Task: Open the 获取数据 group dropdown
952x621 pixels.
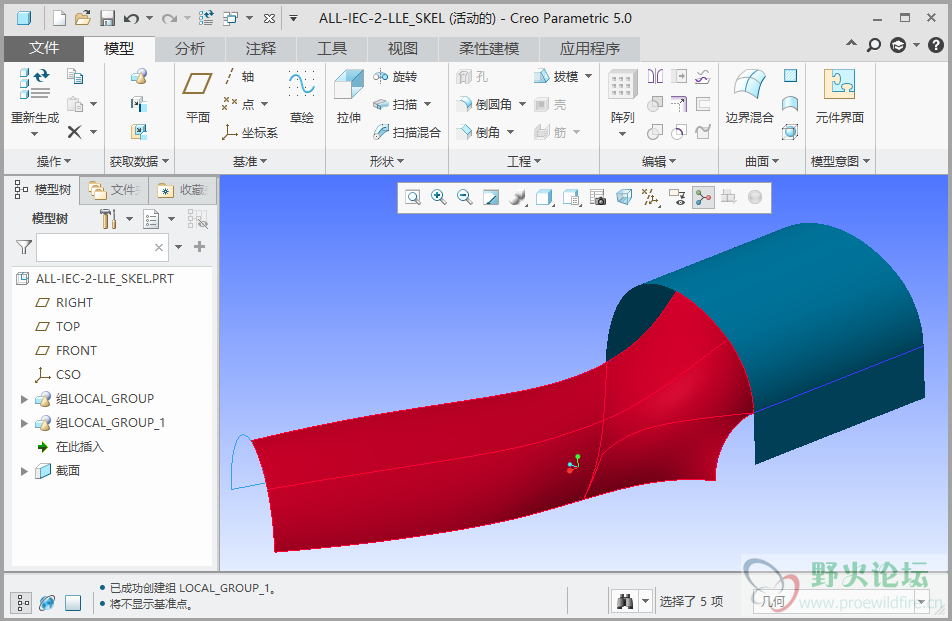Action: (139, 161)
